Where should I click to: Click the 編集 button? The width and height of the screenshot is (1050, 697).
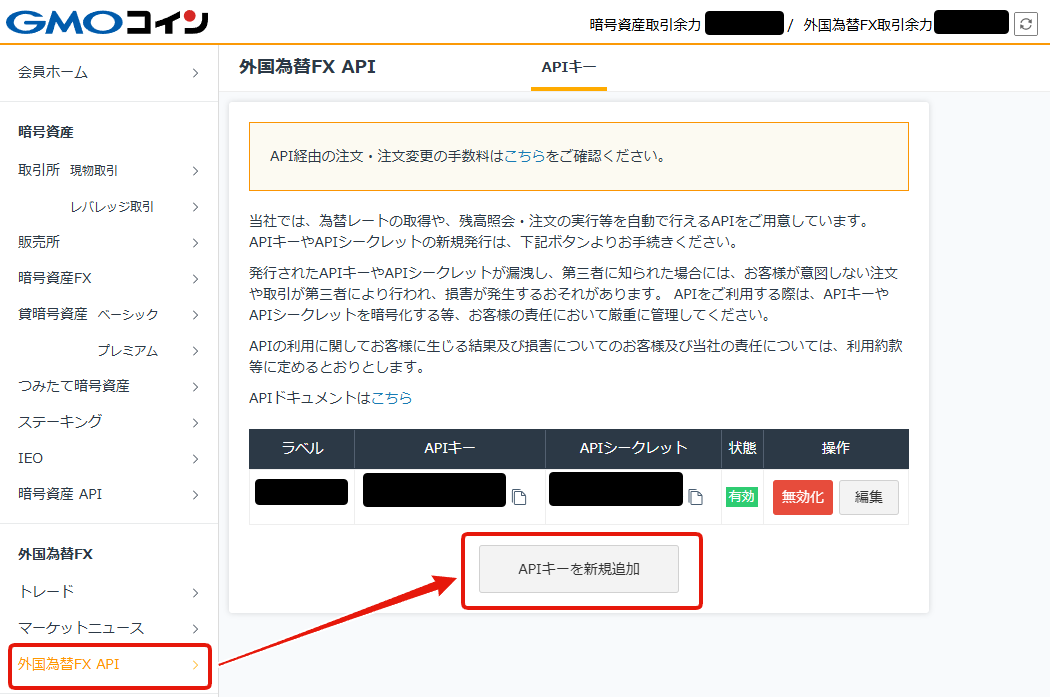point(868,497)
